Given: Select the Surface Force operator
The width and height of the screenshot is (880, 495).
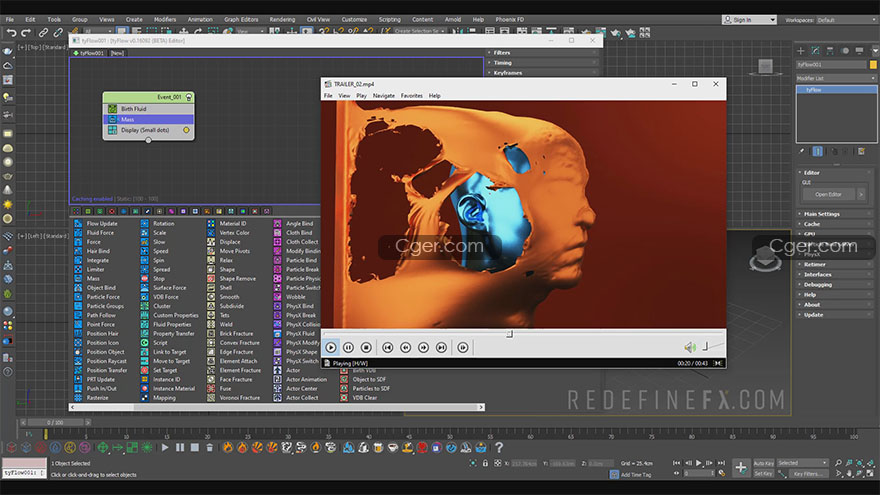Looking at the screenshot, I should point(169,287).
